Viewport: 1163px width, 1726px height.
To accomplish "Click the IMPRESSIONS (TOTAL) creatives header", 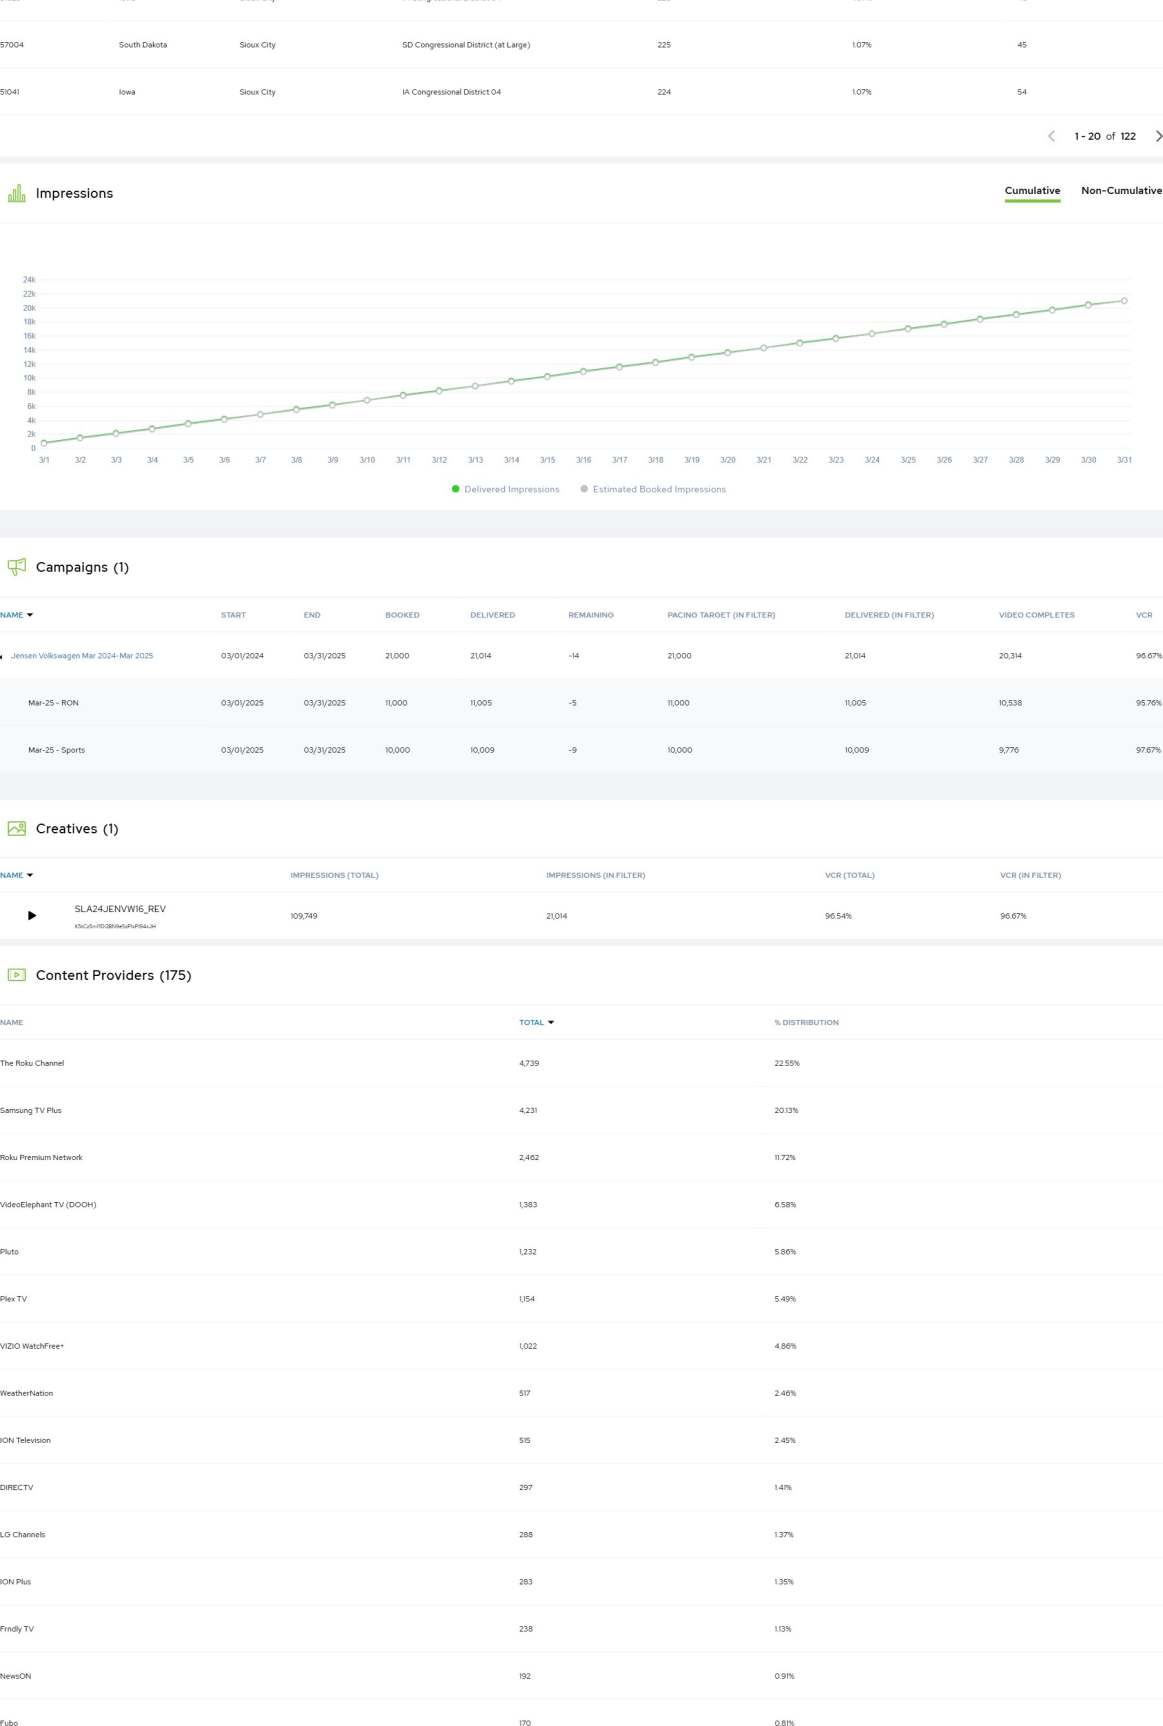I will pyautogui.click(x=334, y=875).
